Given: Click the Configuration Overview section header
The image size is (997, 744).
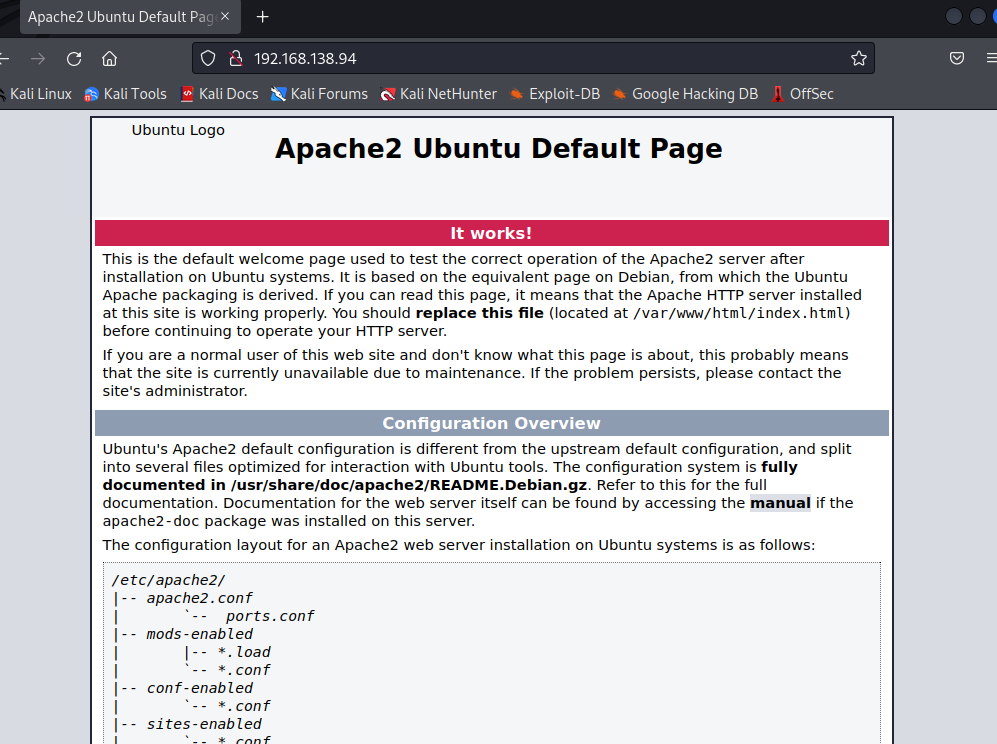Looking at the screenshot, I should 492,424.
